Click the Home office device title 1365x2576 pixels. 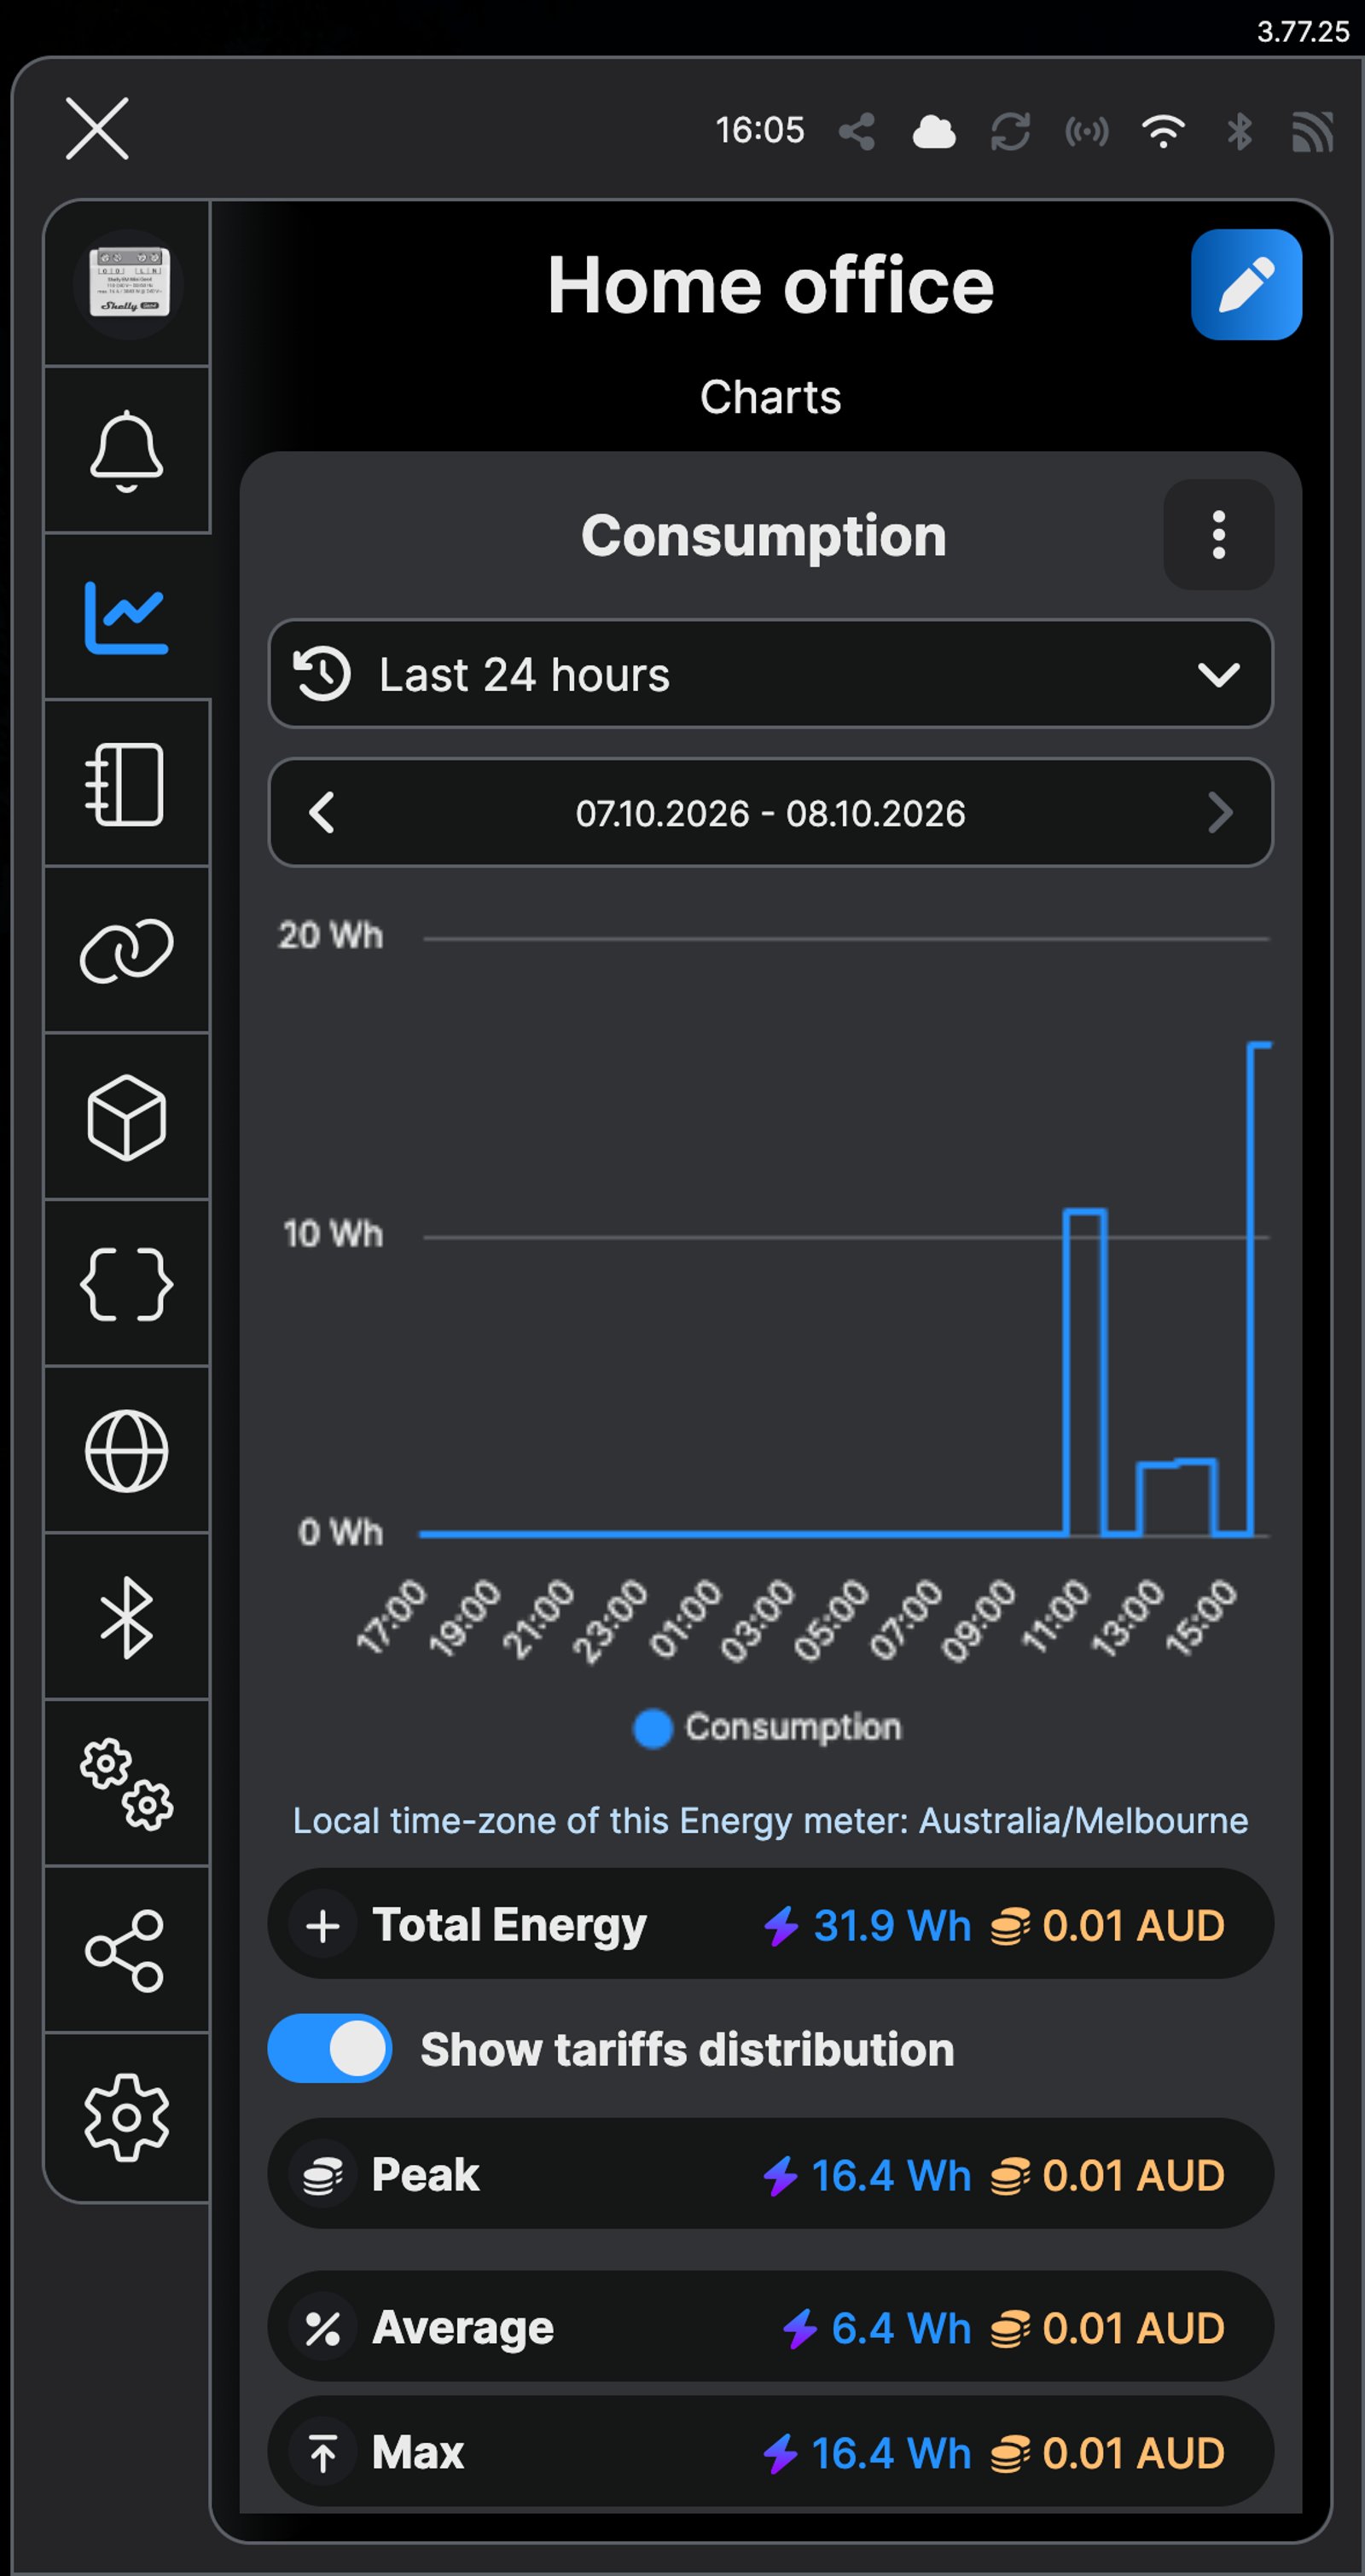pos(770,286)
